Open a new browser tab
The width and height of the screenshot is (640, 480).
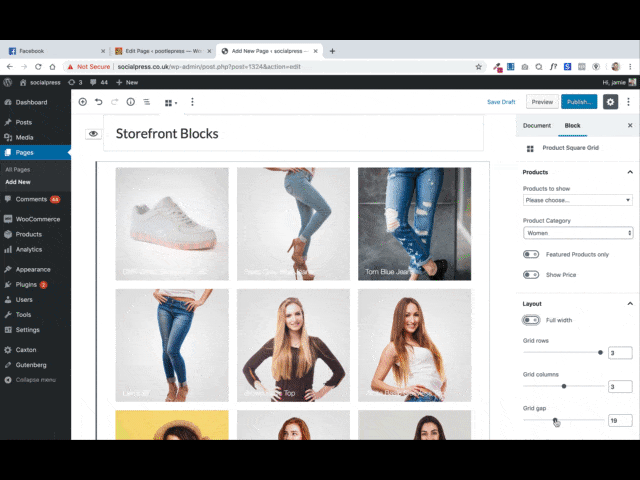(x=332, y=51)
